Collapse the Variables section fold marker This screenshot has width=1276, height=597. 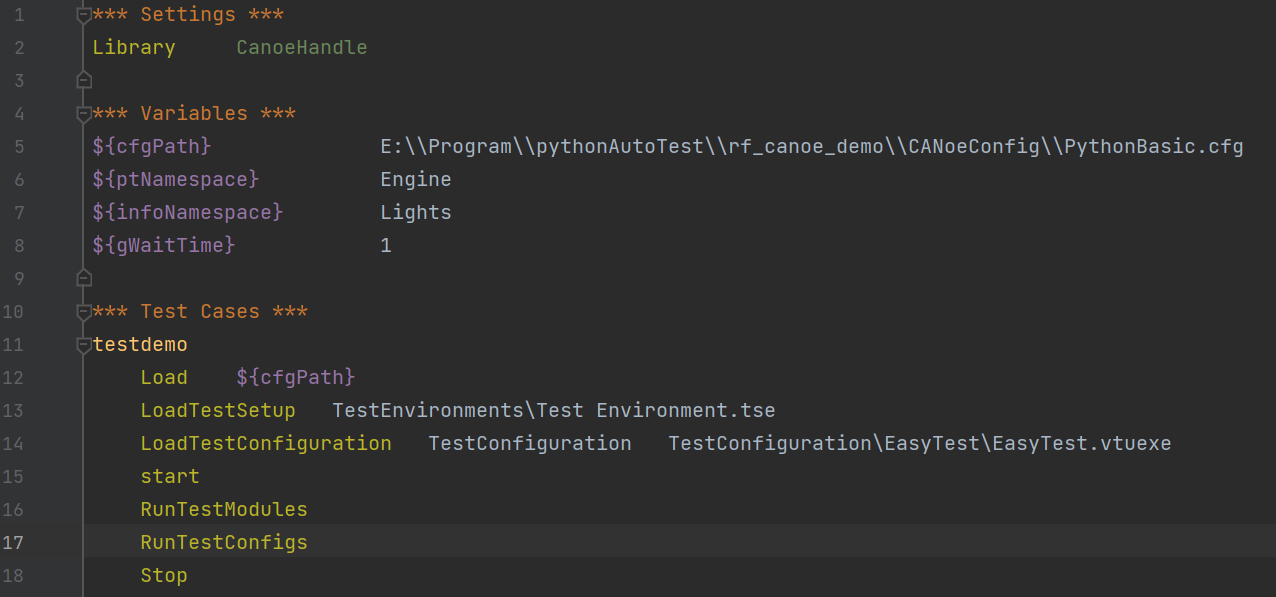pyautogui.click(x=84, y=114)
